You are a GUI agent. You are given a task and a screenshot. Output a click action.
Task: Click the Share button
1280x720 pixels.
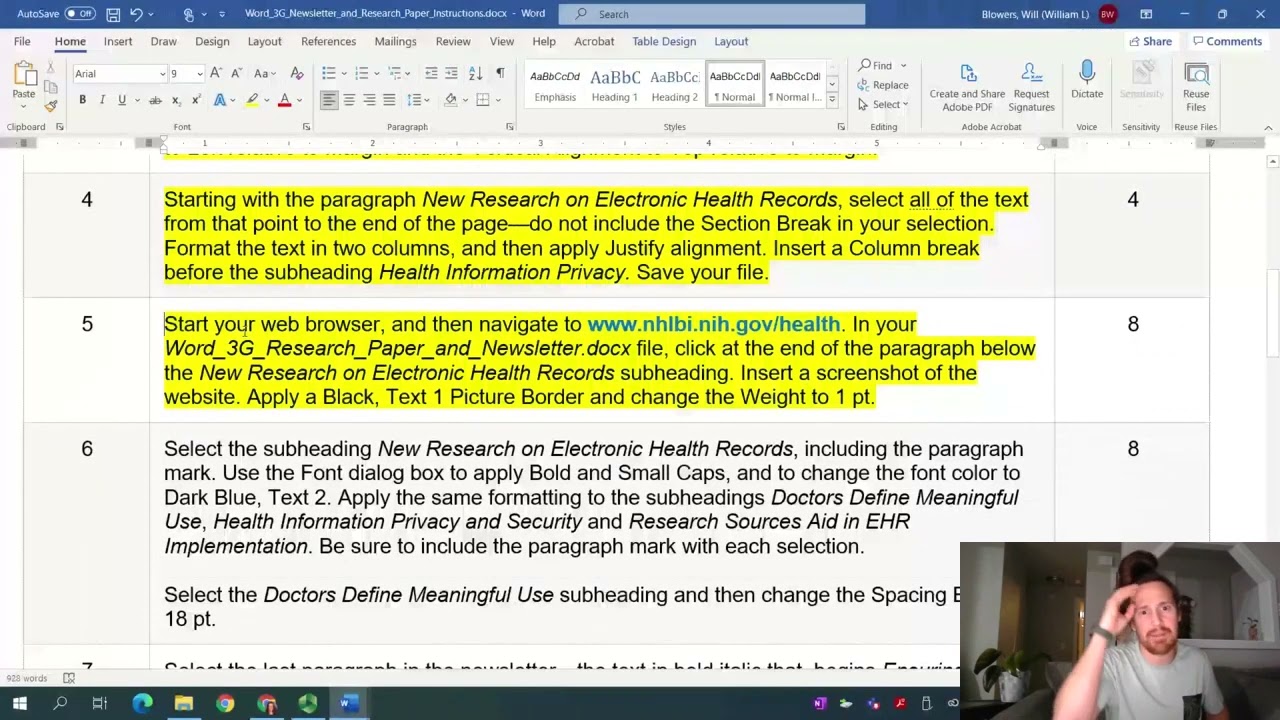tap(1150, 41)
